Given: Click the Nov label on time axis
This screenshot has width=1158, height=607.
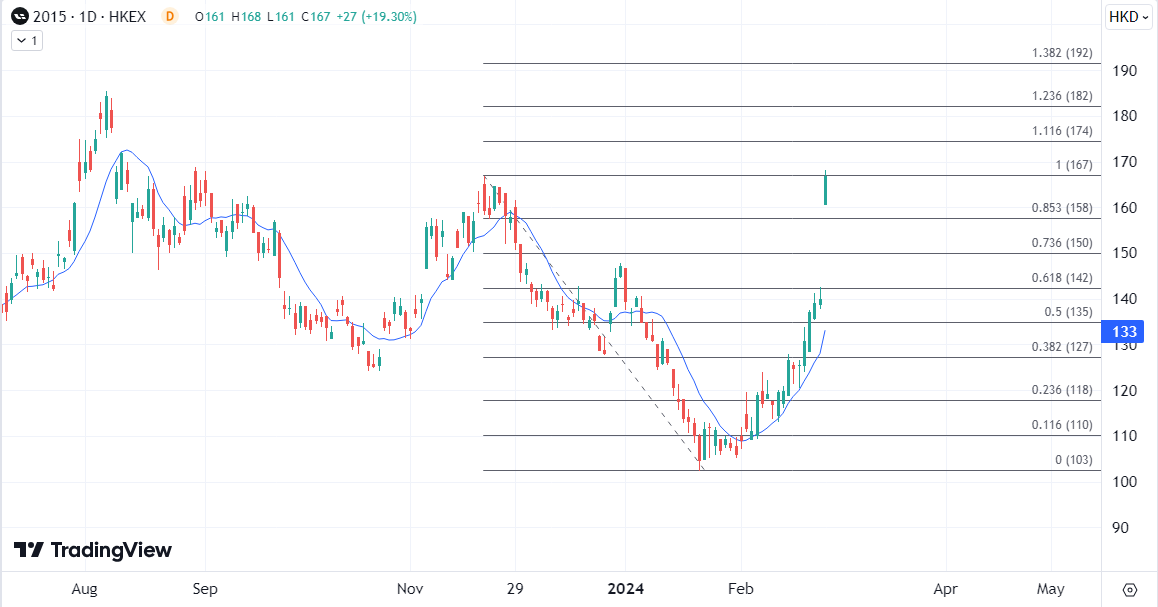Looking at the screenshot, I should coord(410,589).
